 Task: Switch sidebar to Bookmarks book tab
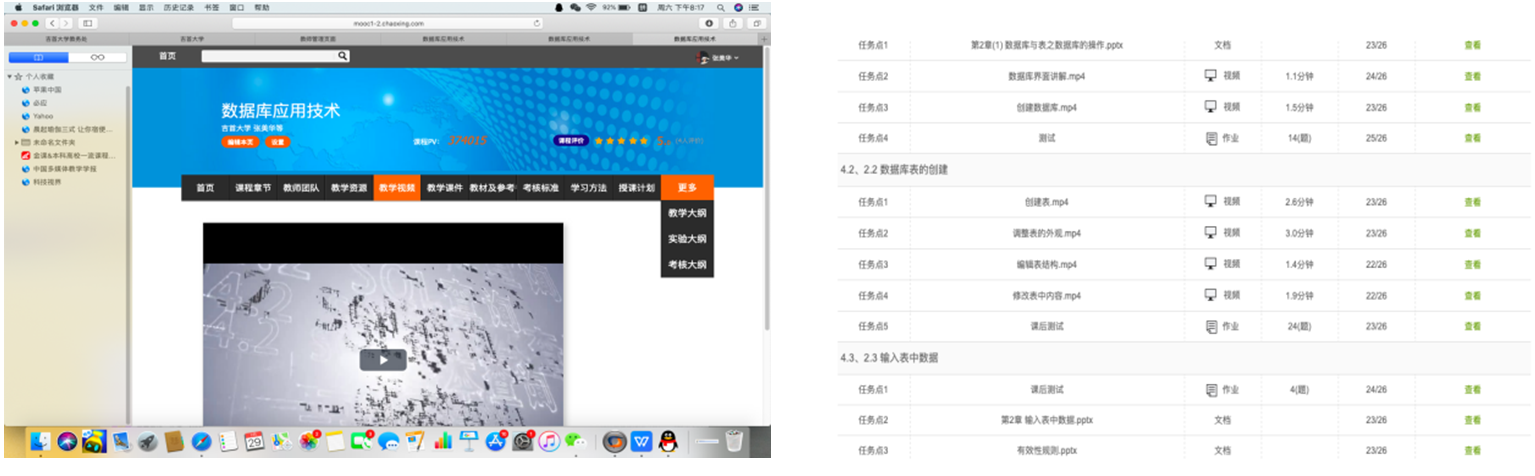tap(37, 57)
